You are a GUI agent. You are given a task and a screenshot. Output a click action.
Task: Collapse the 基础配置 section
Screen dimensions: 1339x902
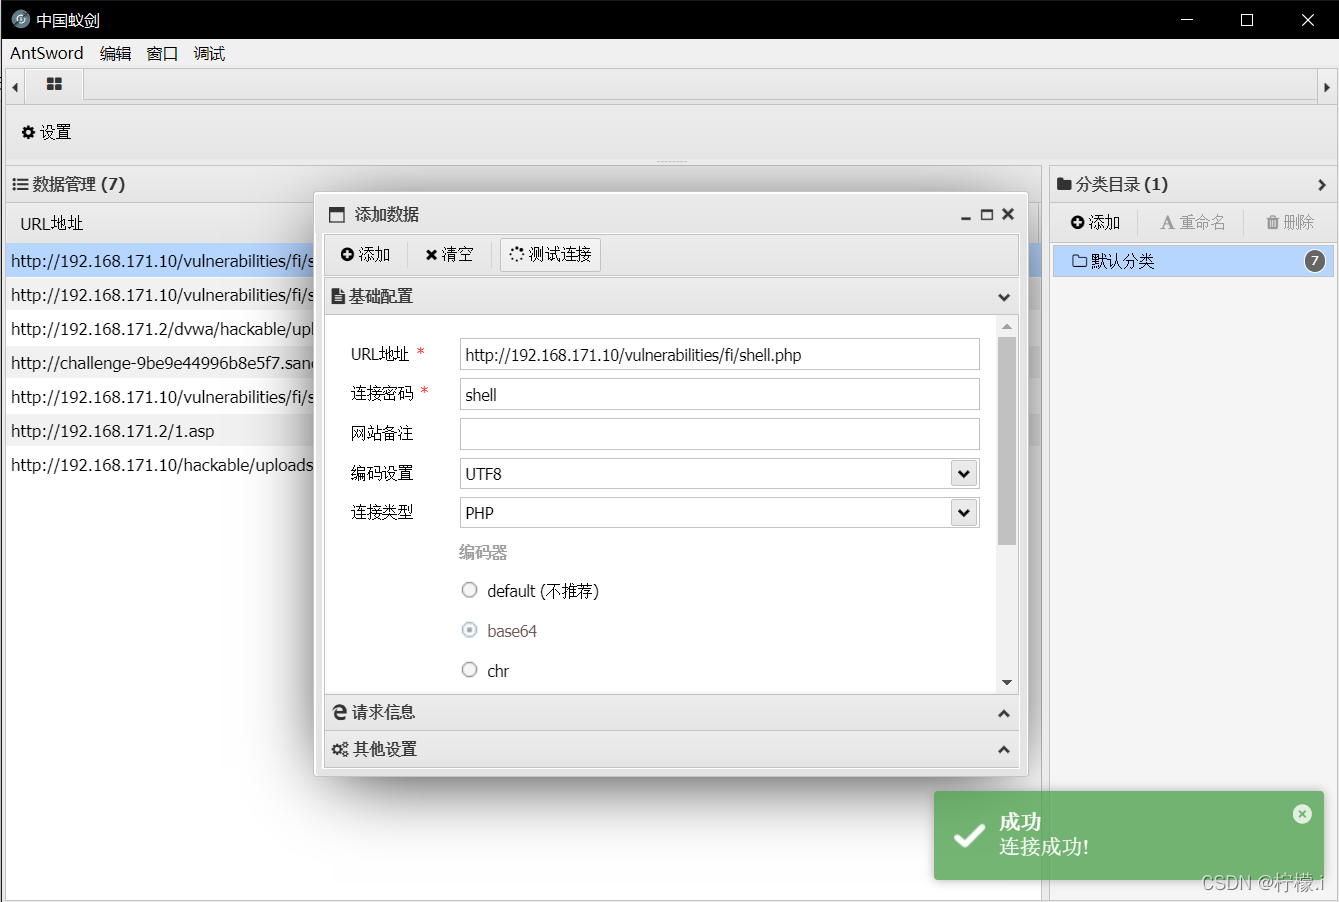coord(1004,297)
